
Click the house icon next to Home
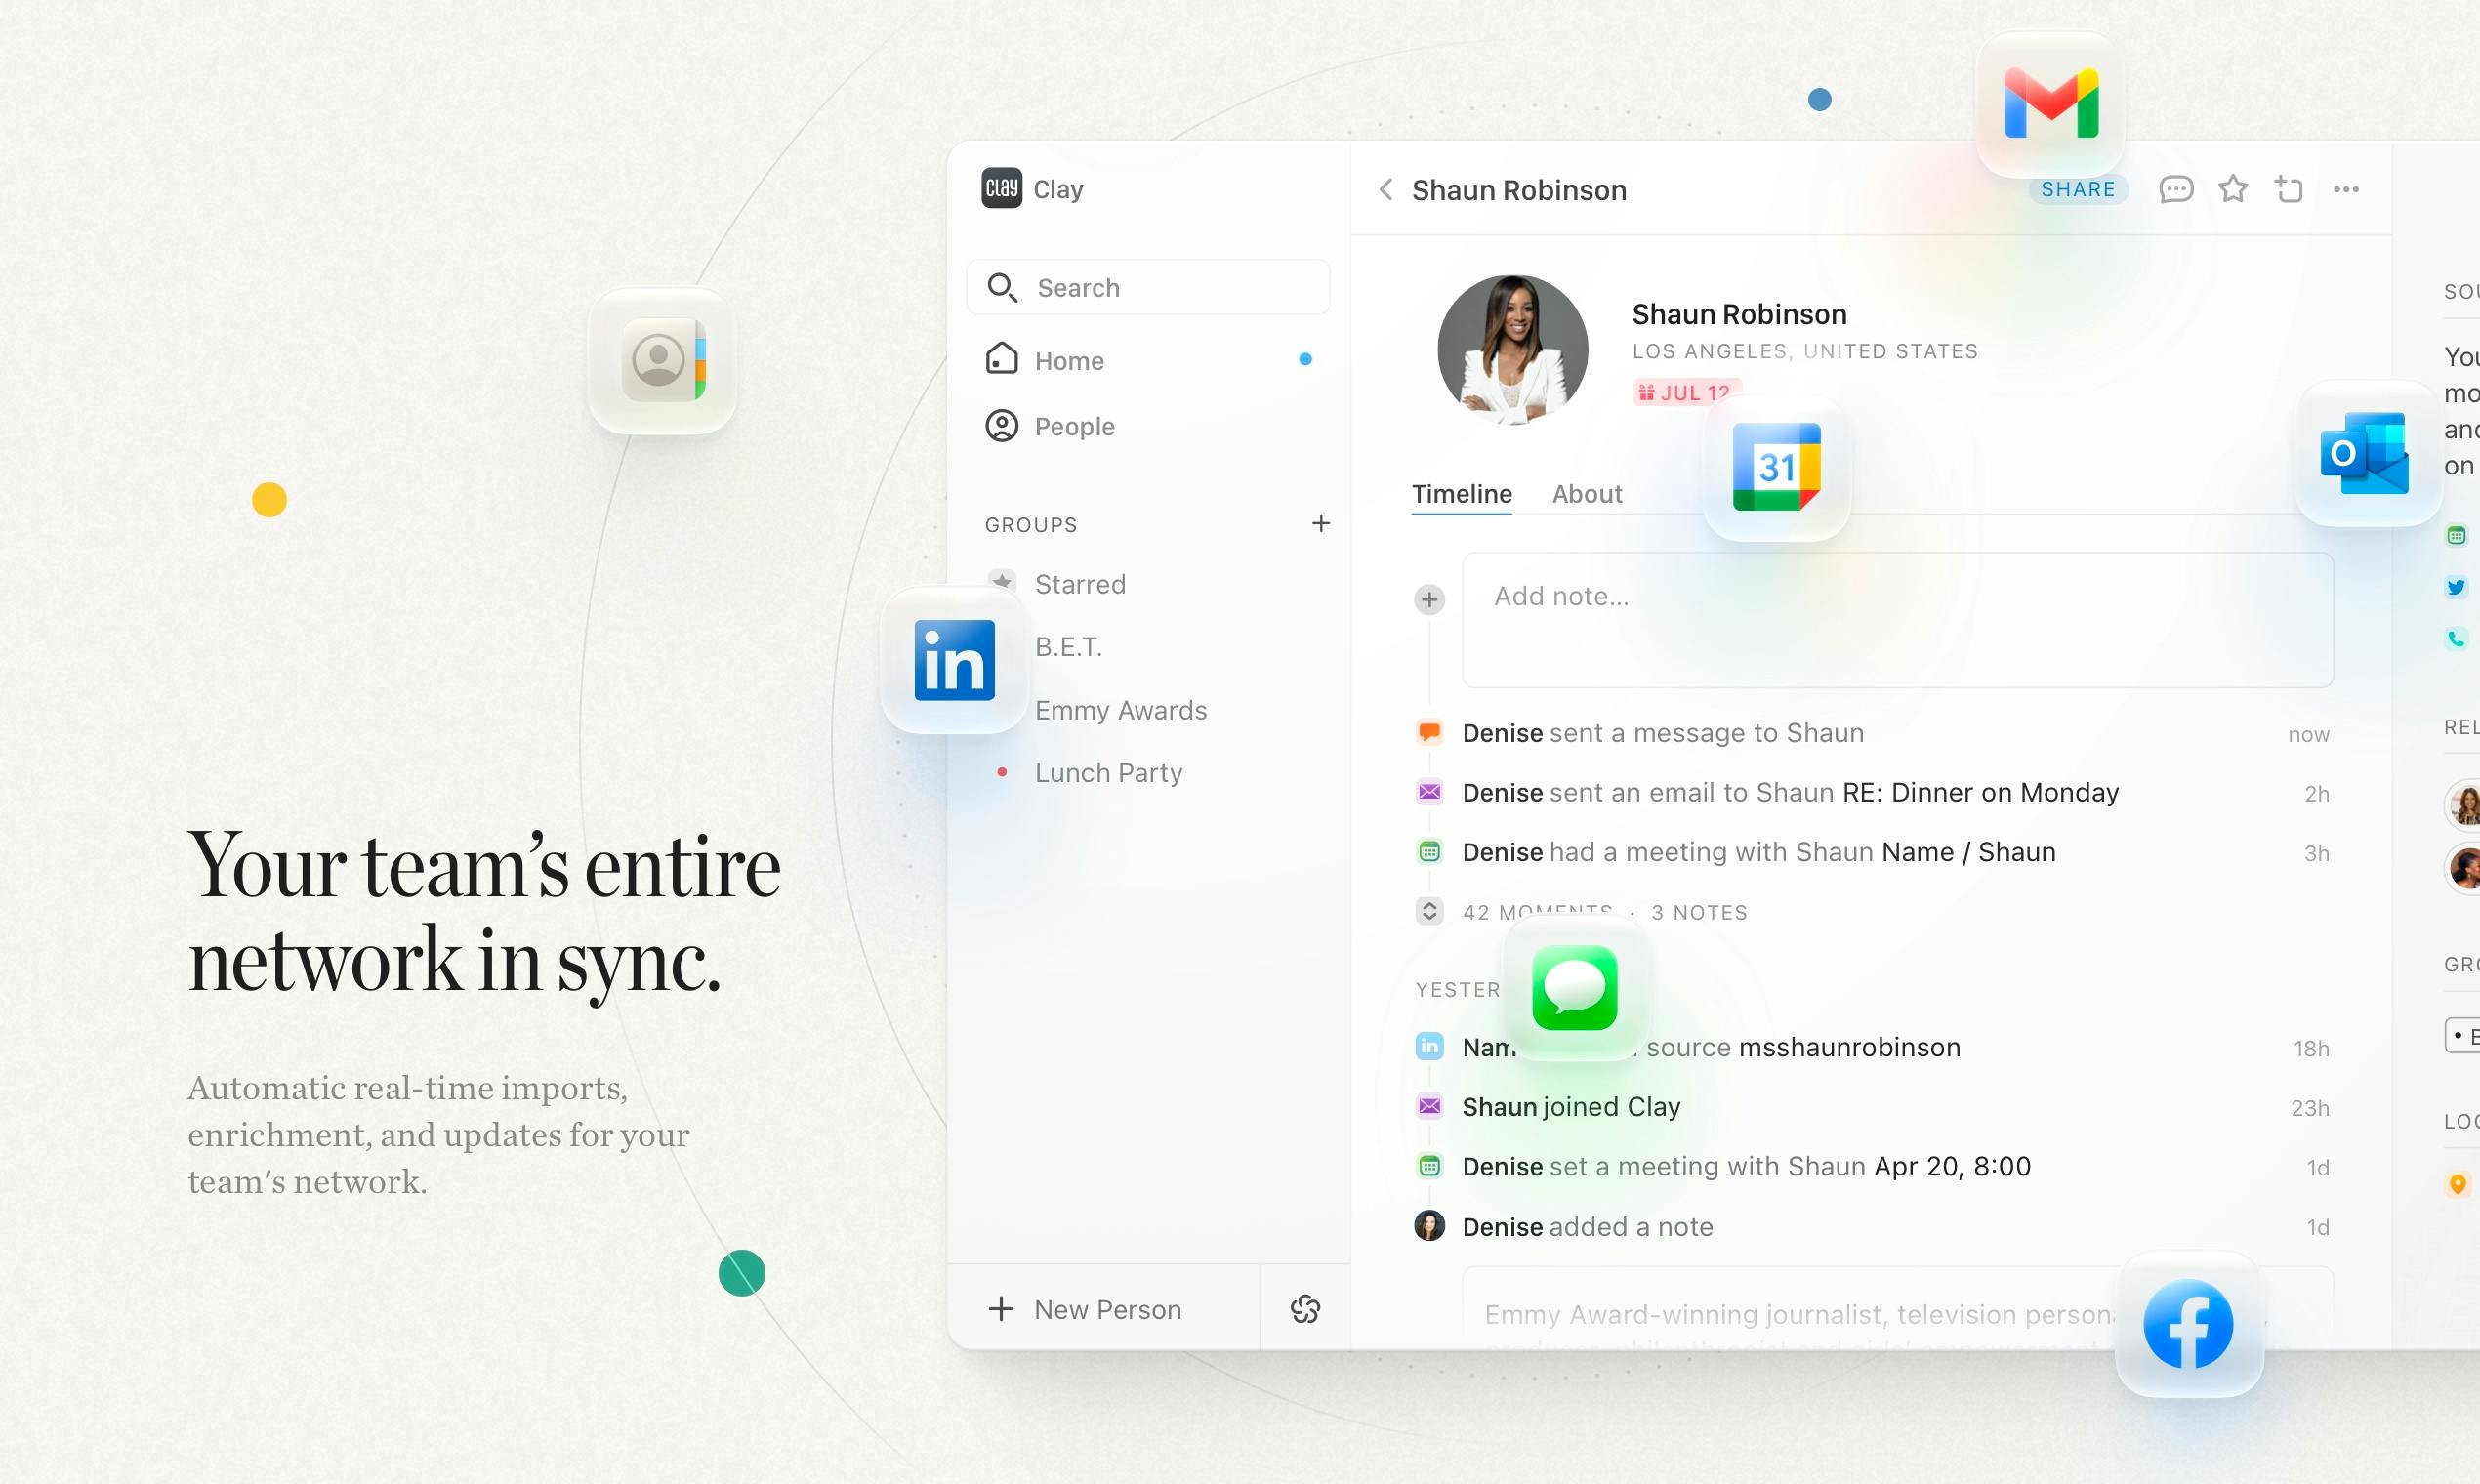[1001, 358]
